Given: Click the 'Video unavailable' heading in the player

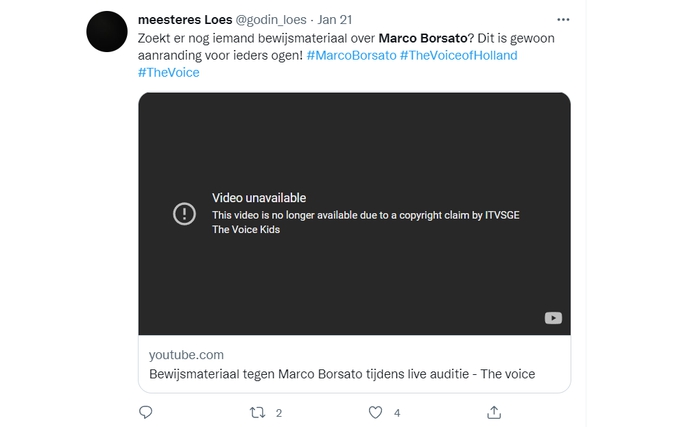Looking at the screenshot, I should point(259,198).
